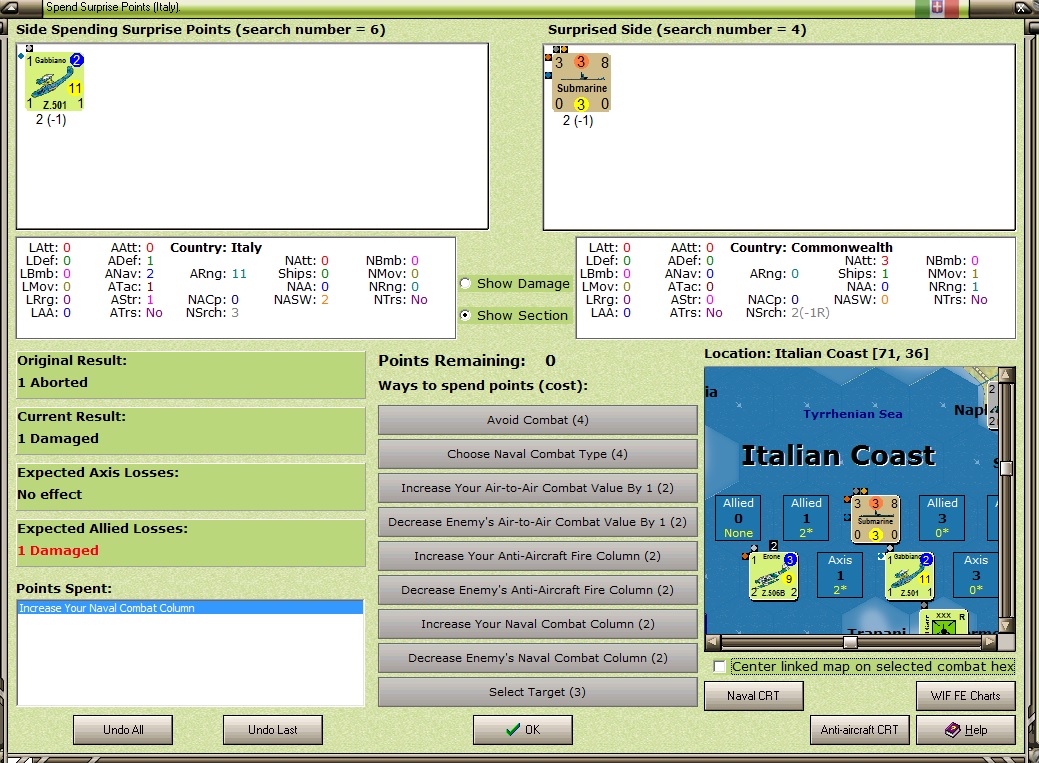The width and height of the screenshot is (1039, 763).
Task: Click the 'Italian Coast' sea area label
Action: [x=838, y=455]
